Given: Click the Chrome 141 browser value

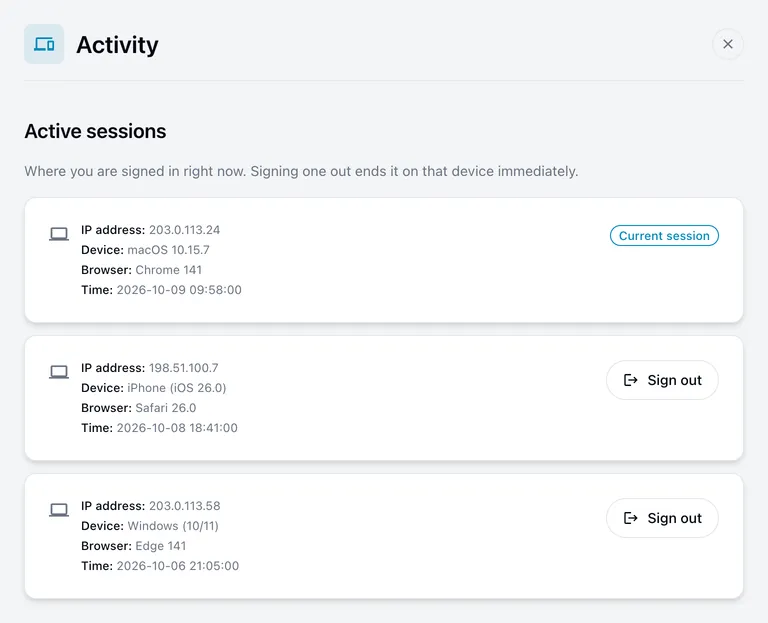Looking at the screenshot, I should 168,270.
